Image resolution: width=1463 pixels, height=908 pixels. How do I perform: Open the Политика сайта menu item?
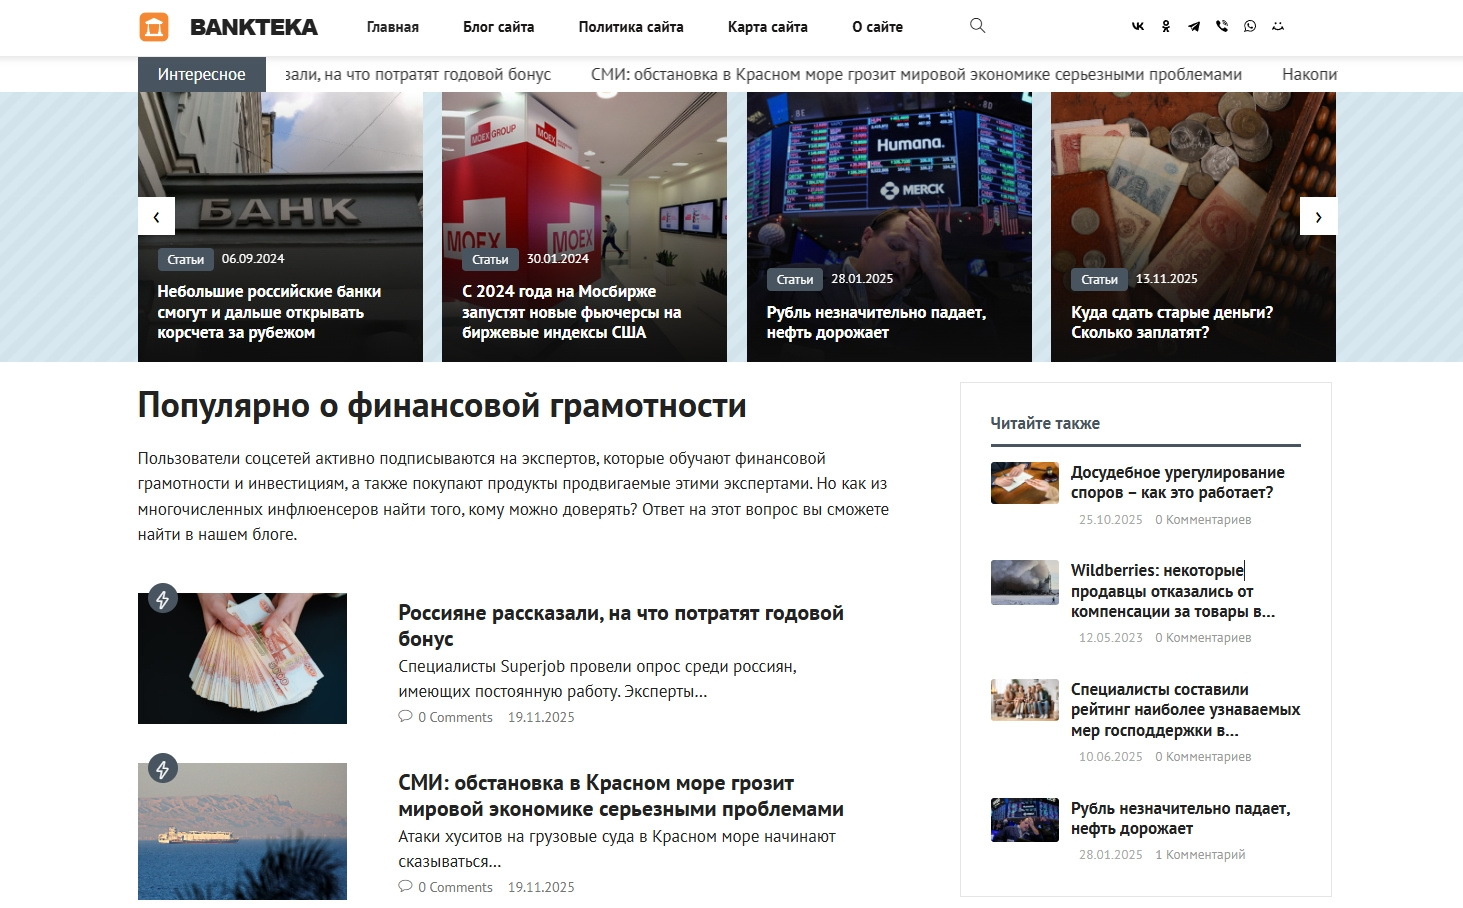point(631,27)
